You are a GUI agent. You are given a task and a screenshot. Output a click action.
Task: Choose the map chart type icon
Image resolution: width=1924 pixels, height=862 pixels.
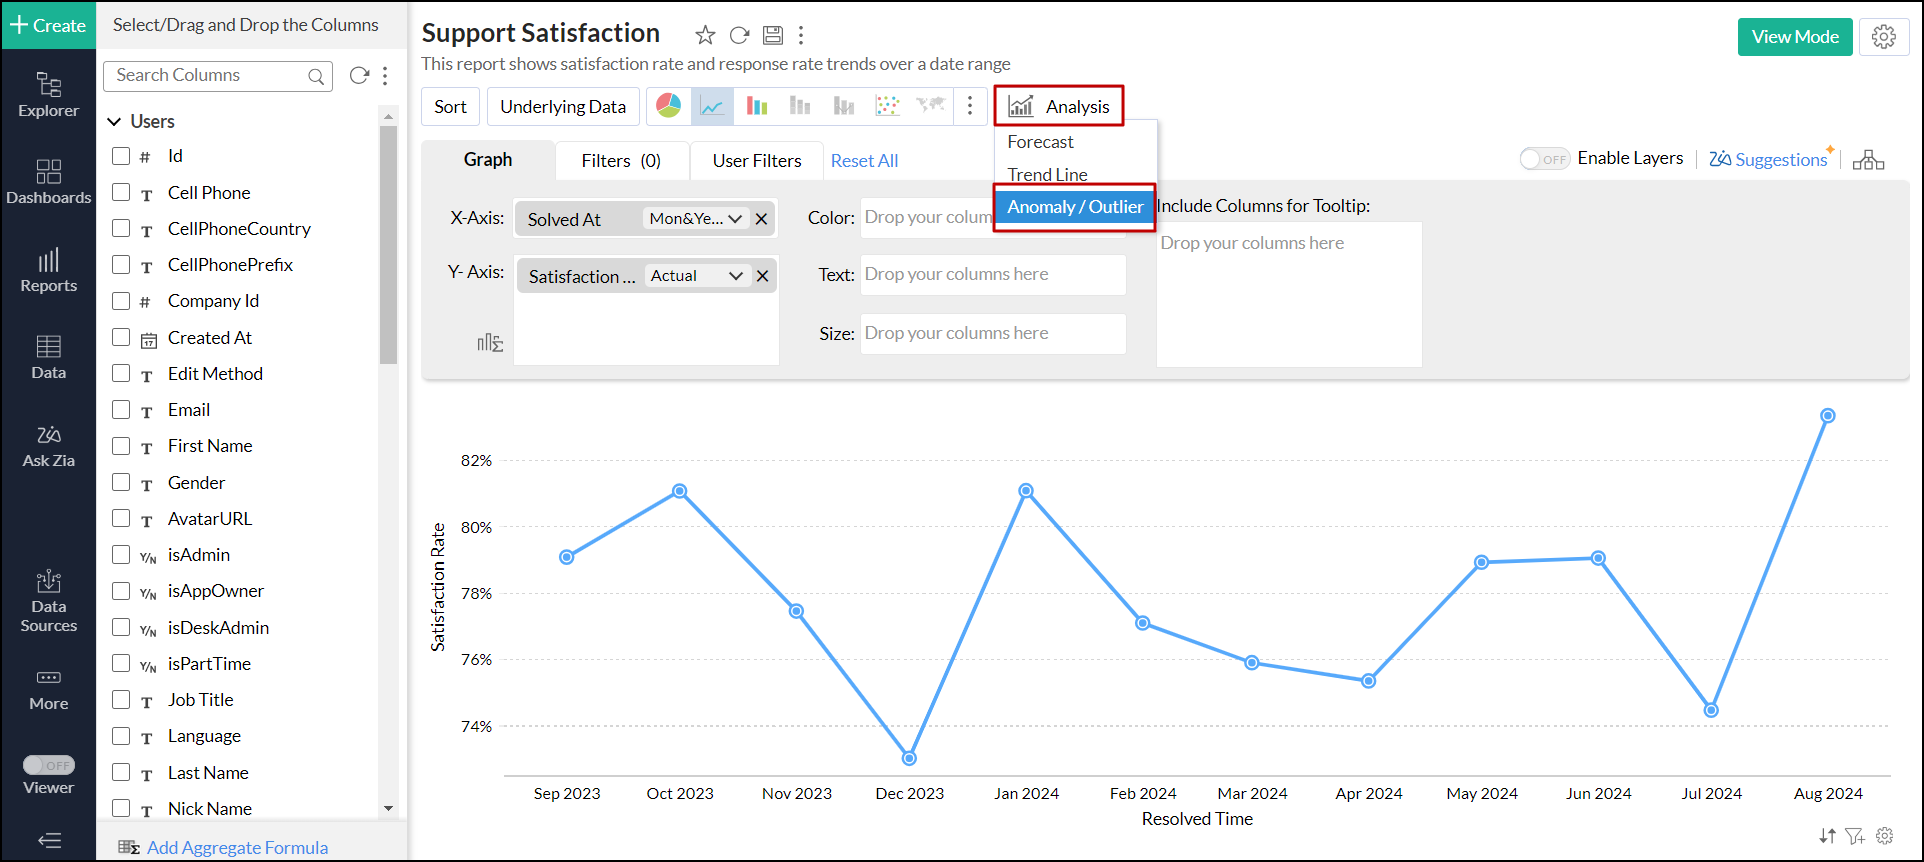[x=931, y=106]
